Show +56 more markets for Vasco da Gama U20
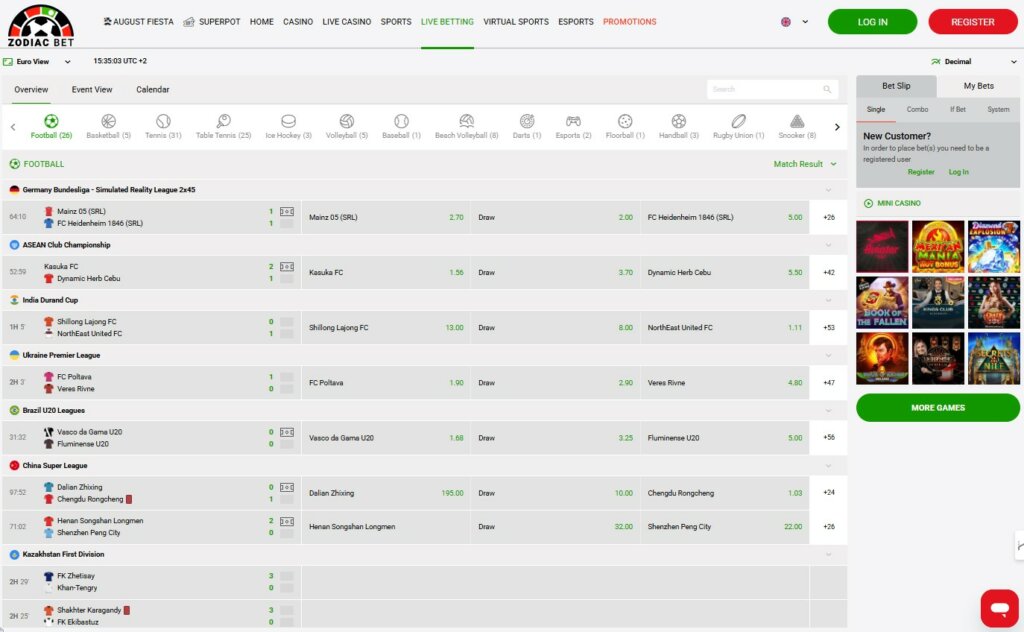This screenshot has height=632, width=1024. (829, 438)
